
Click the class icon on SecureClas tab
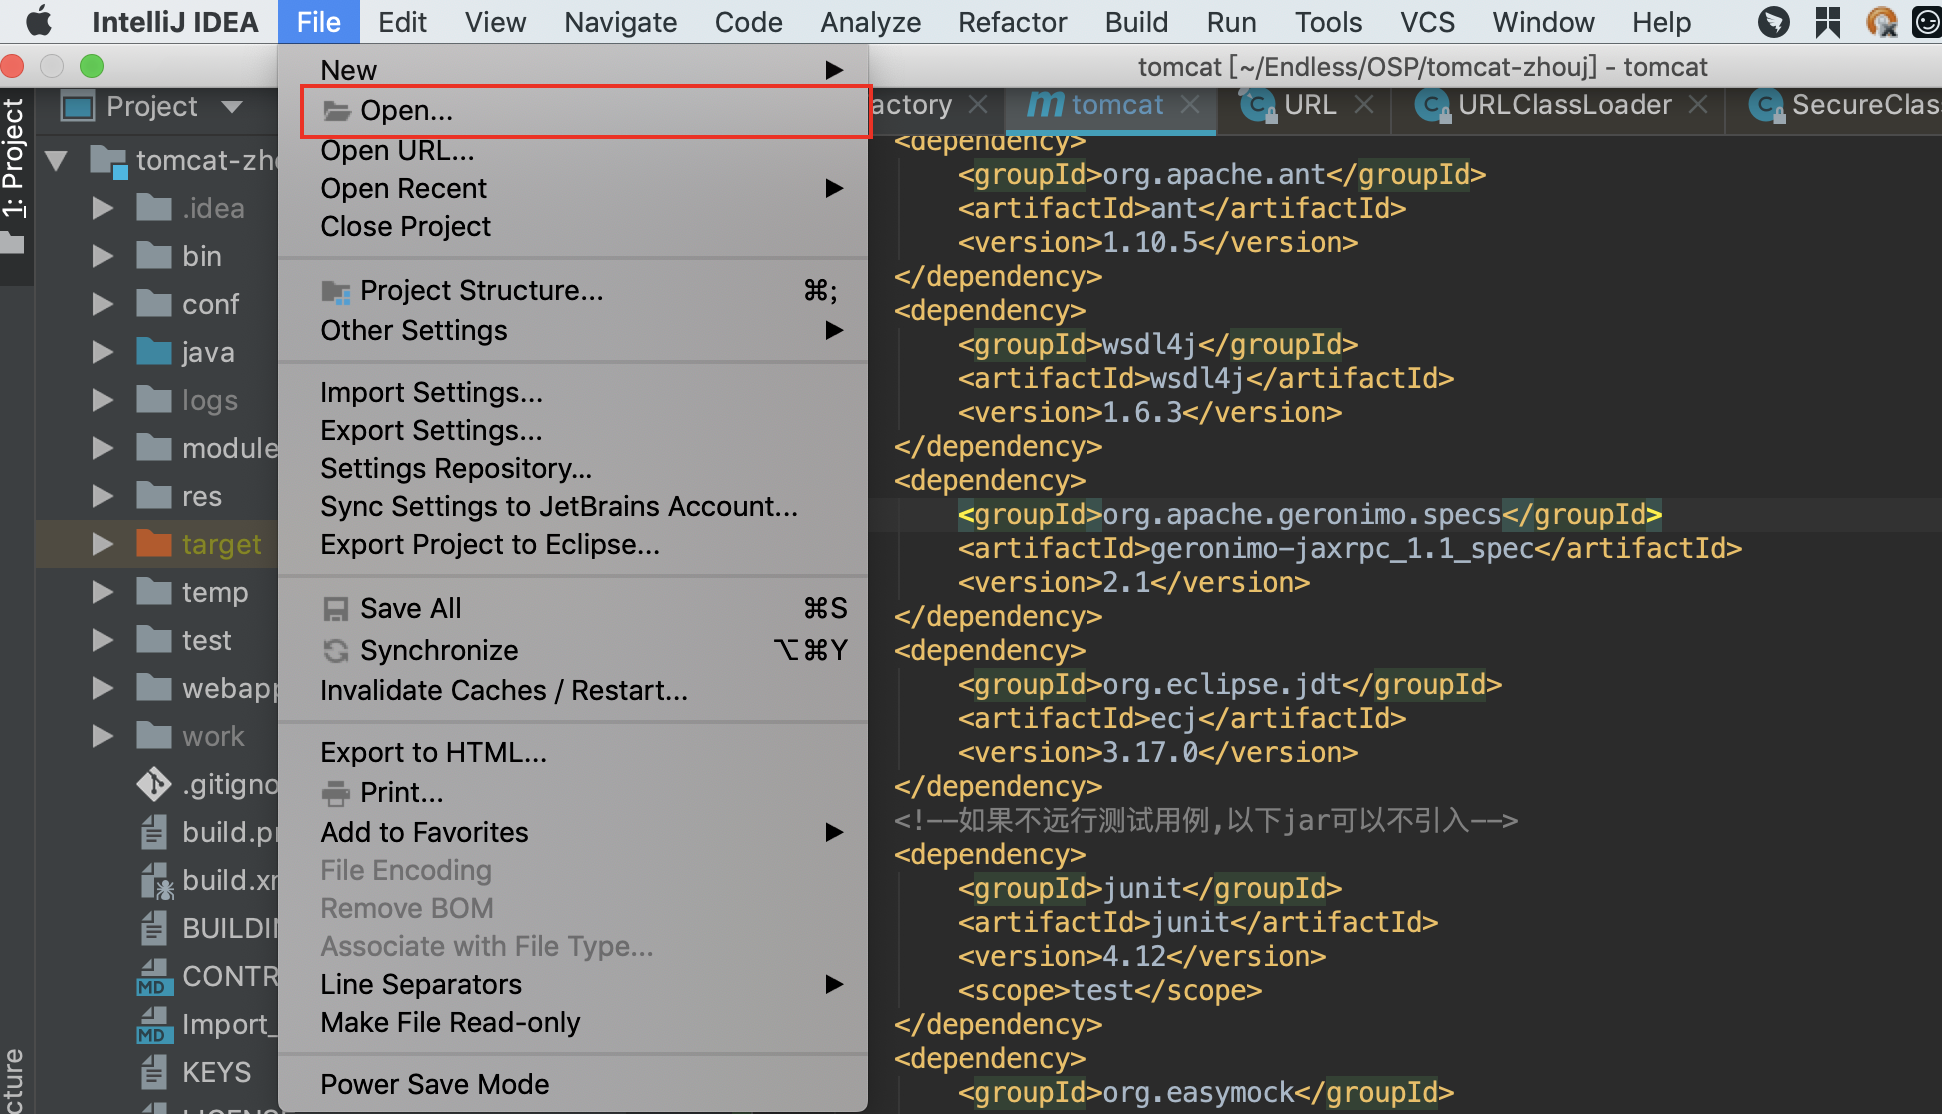1768,105
